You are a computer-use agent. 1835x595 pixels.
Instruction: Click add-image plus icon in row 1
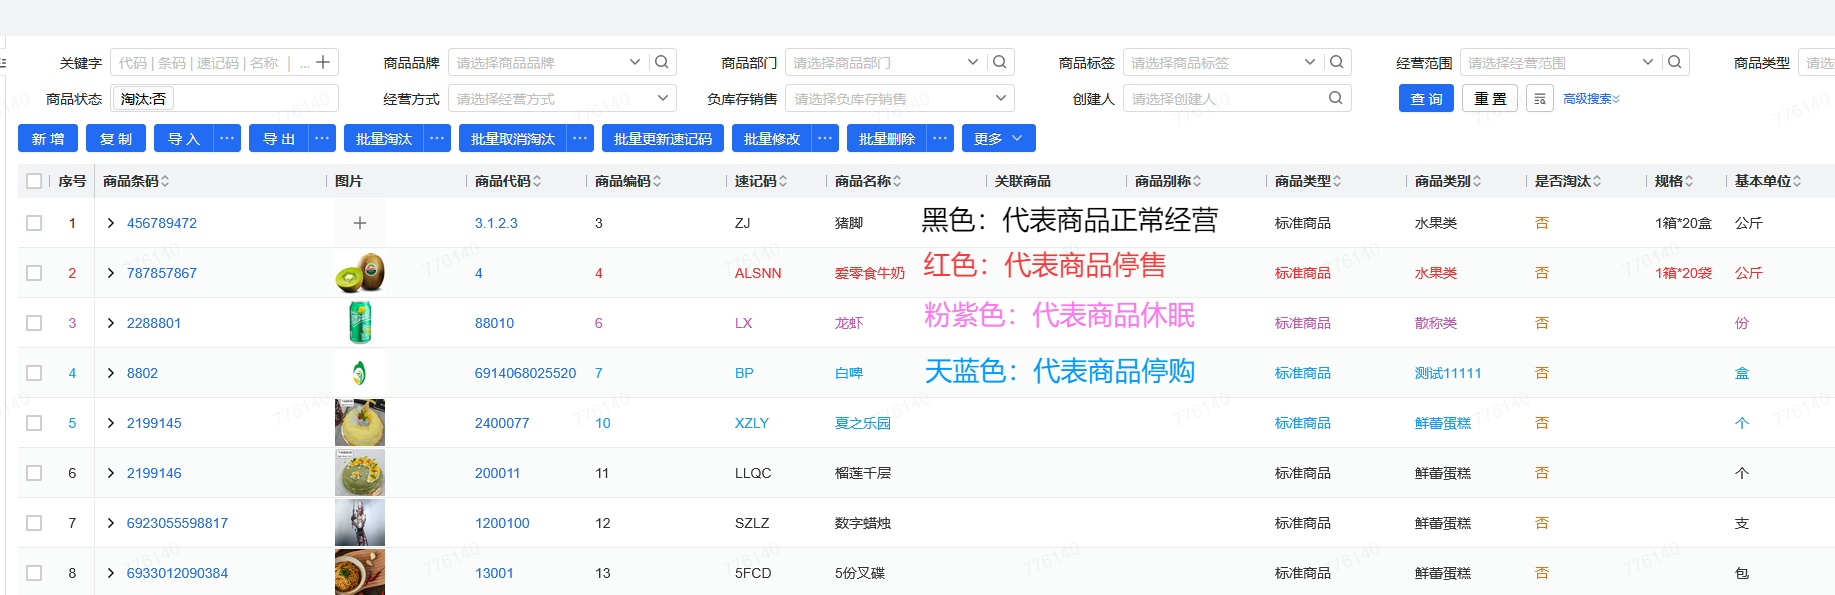[360, 223]
